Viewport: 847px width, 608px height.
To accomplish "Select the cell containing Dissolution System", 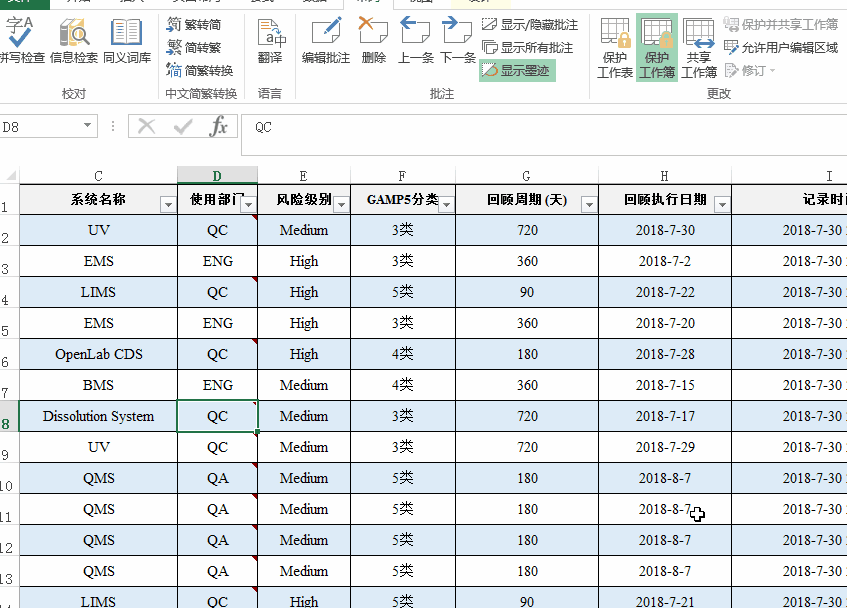I will pyautogui.click(x=97, y=416).
